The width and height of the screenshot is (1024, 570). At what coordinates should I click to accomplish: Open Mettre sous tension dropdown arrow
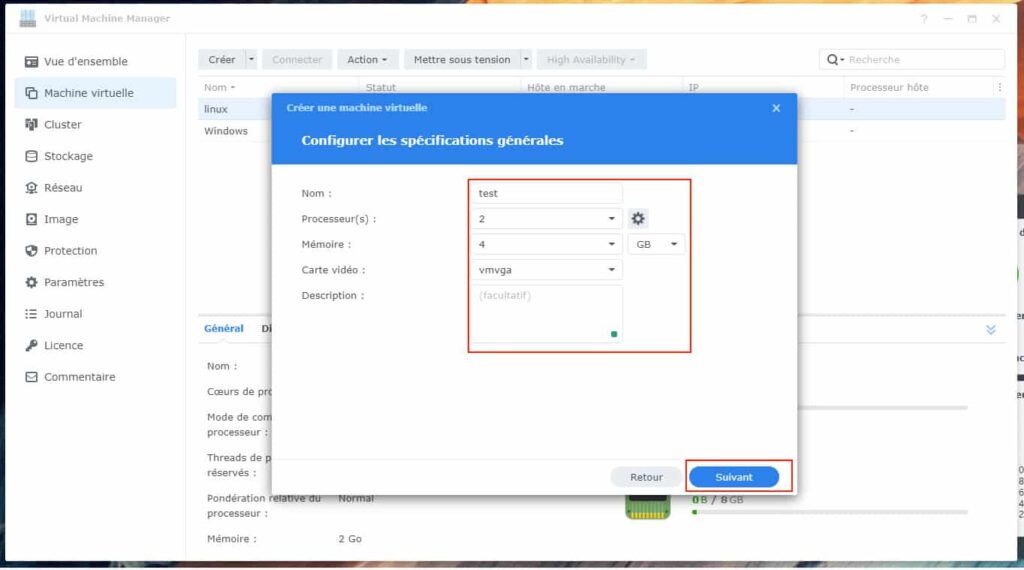pos(526,59)
